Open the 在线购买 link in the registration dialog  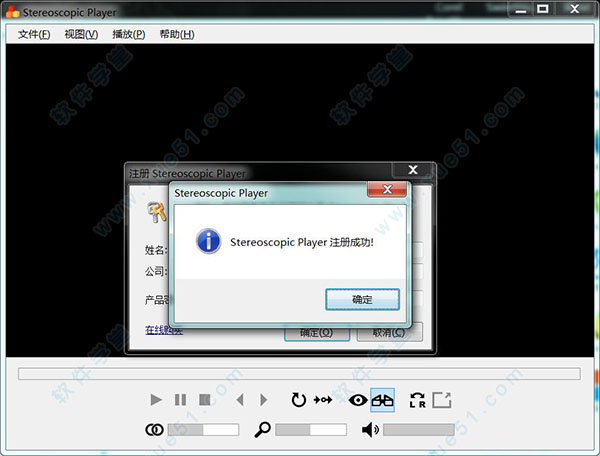click(164, 330)
